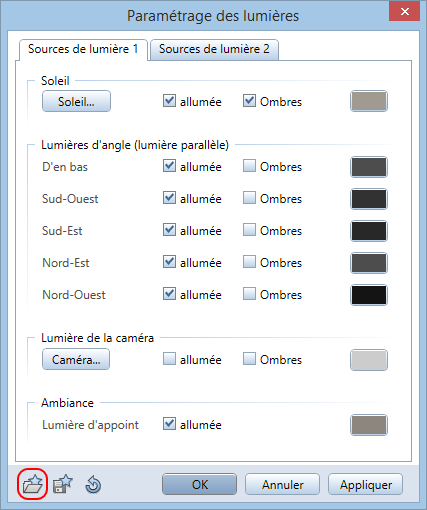
Task: Change the Lumière d'appoint color swatch
Action: click(369, 425)
